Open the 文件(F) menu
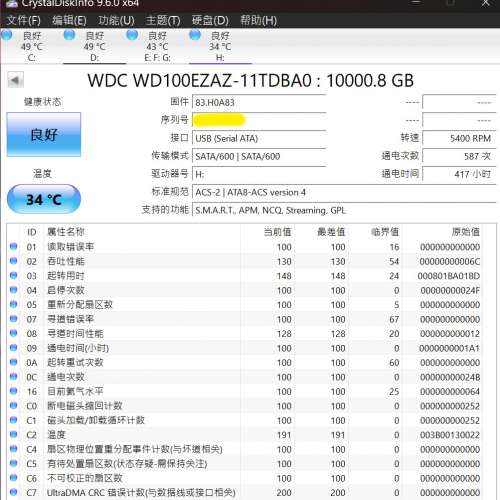This screenshot has width=500, height=500. (x=23, y=21)
